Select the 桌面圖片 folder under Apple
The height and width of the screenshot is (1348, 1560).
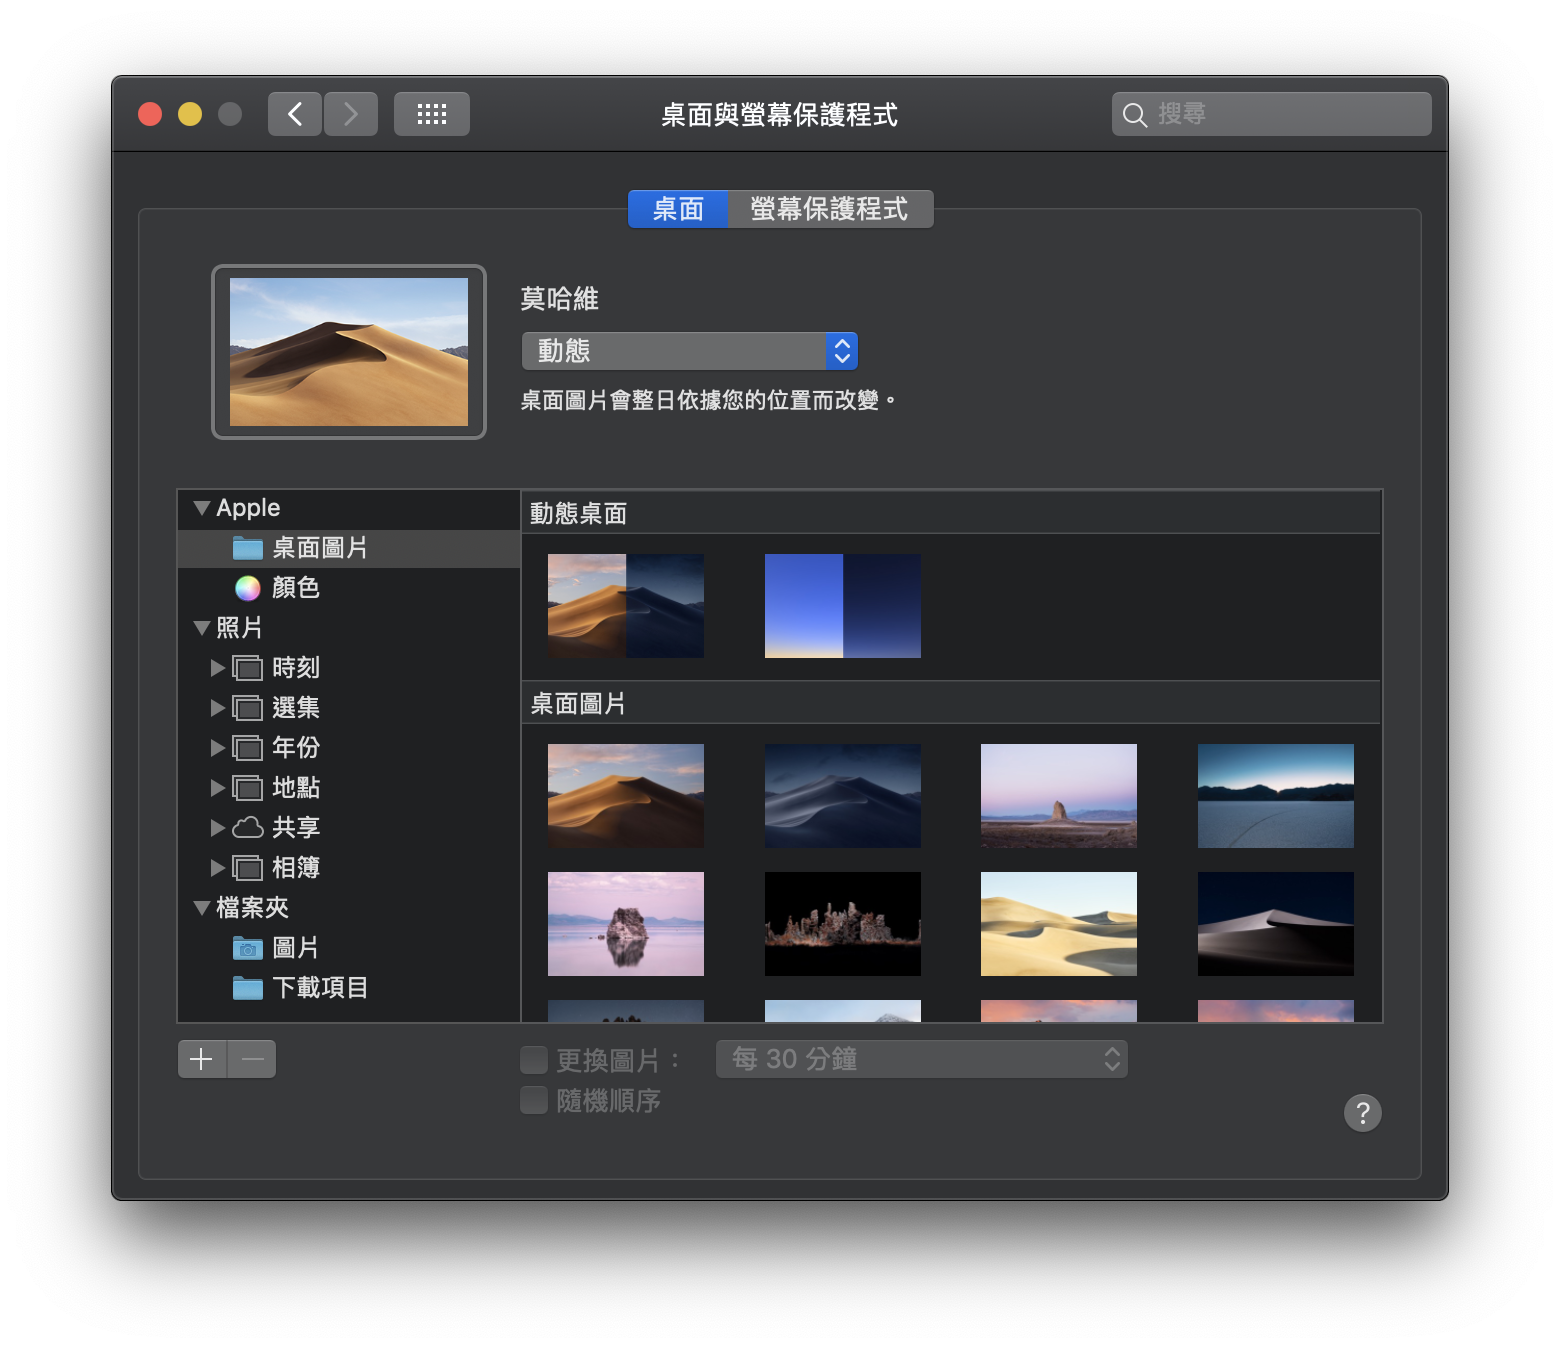click(x=349, y=548)
